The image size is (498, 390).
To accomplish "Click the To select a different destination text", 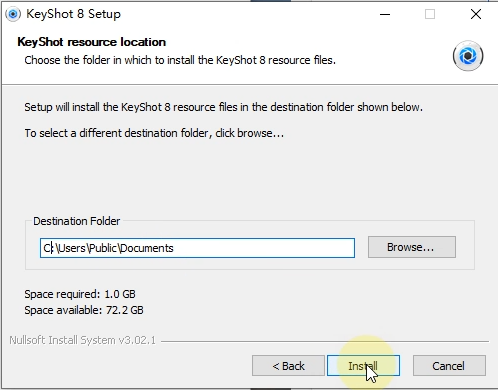I will point(154,133).
